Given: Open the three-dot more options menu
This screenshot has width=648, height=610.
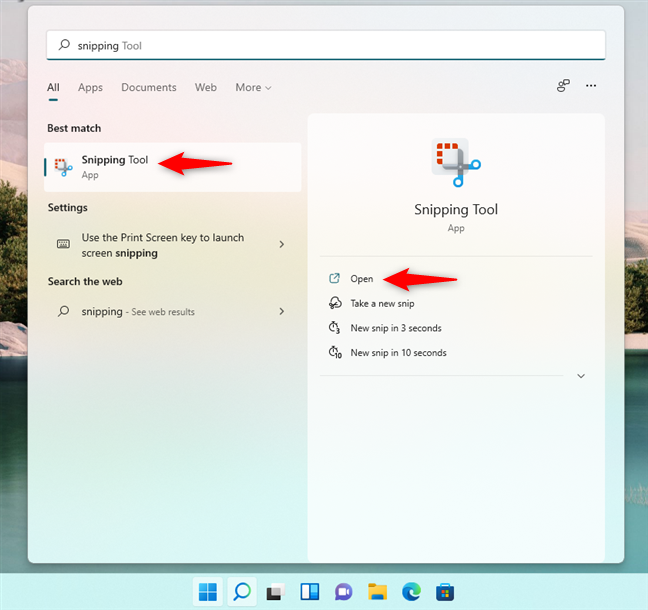Looking at the screenshot, I should [x=591, y=87].
